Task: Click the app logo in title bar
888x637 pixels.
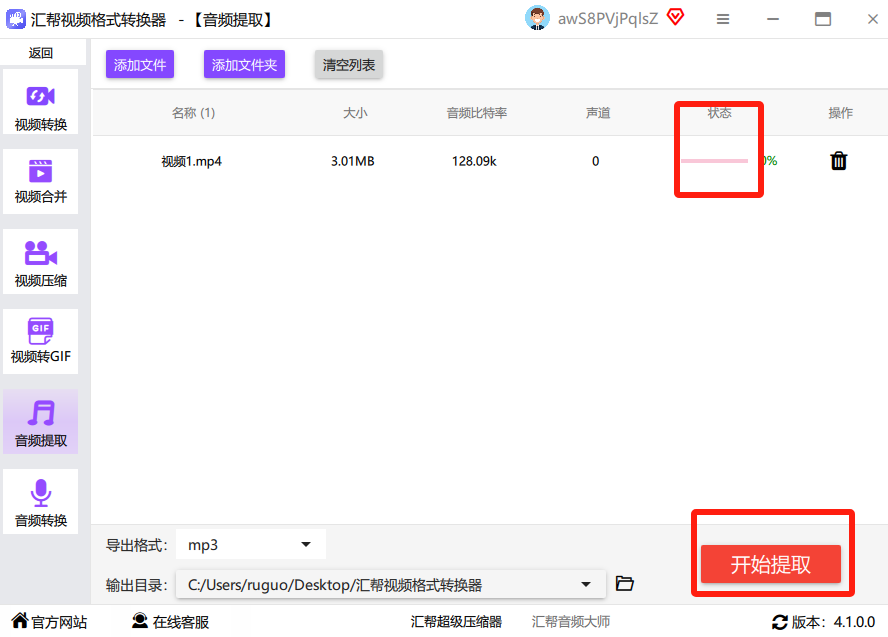Action: pyautogui.click(x=16, y=19)
